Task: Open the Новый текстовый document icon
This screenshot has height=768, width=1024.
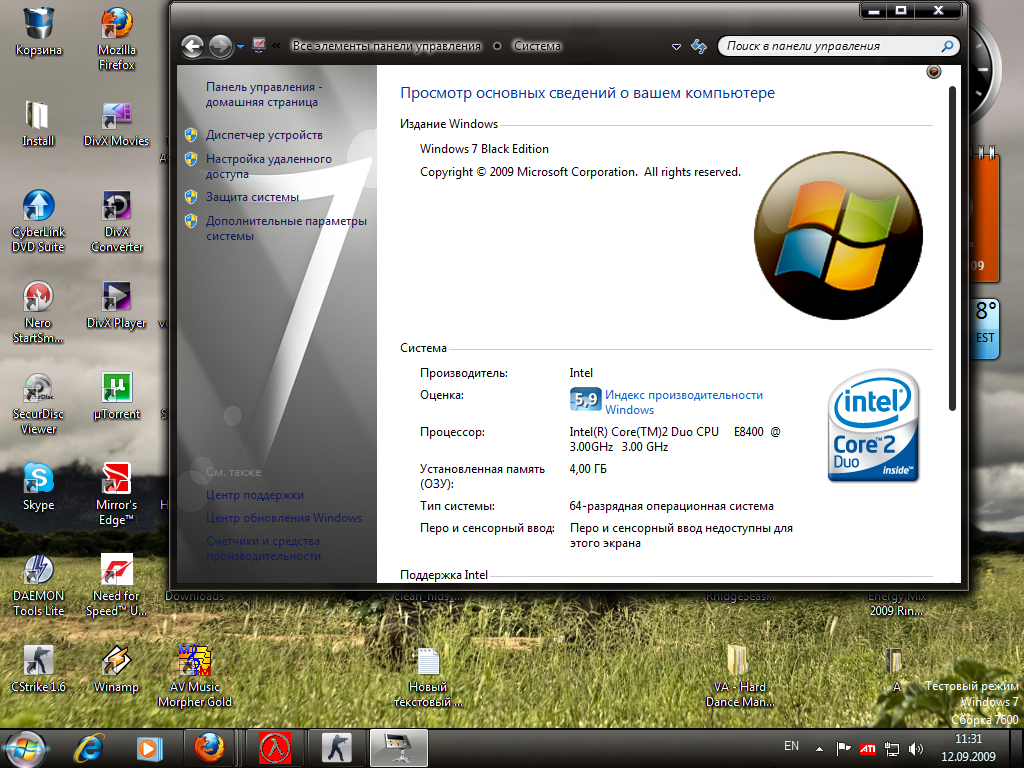Action: pyautogui.click(x=428, y=677)
